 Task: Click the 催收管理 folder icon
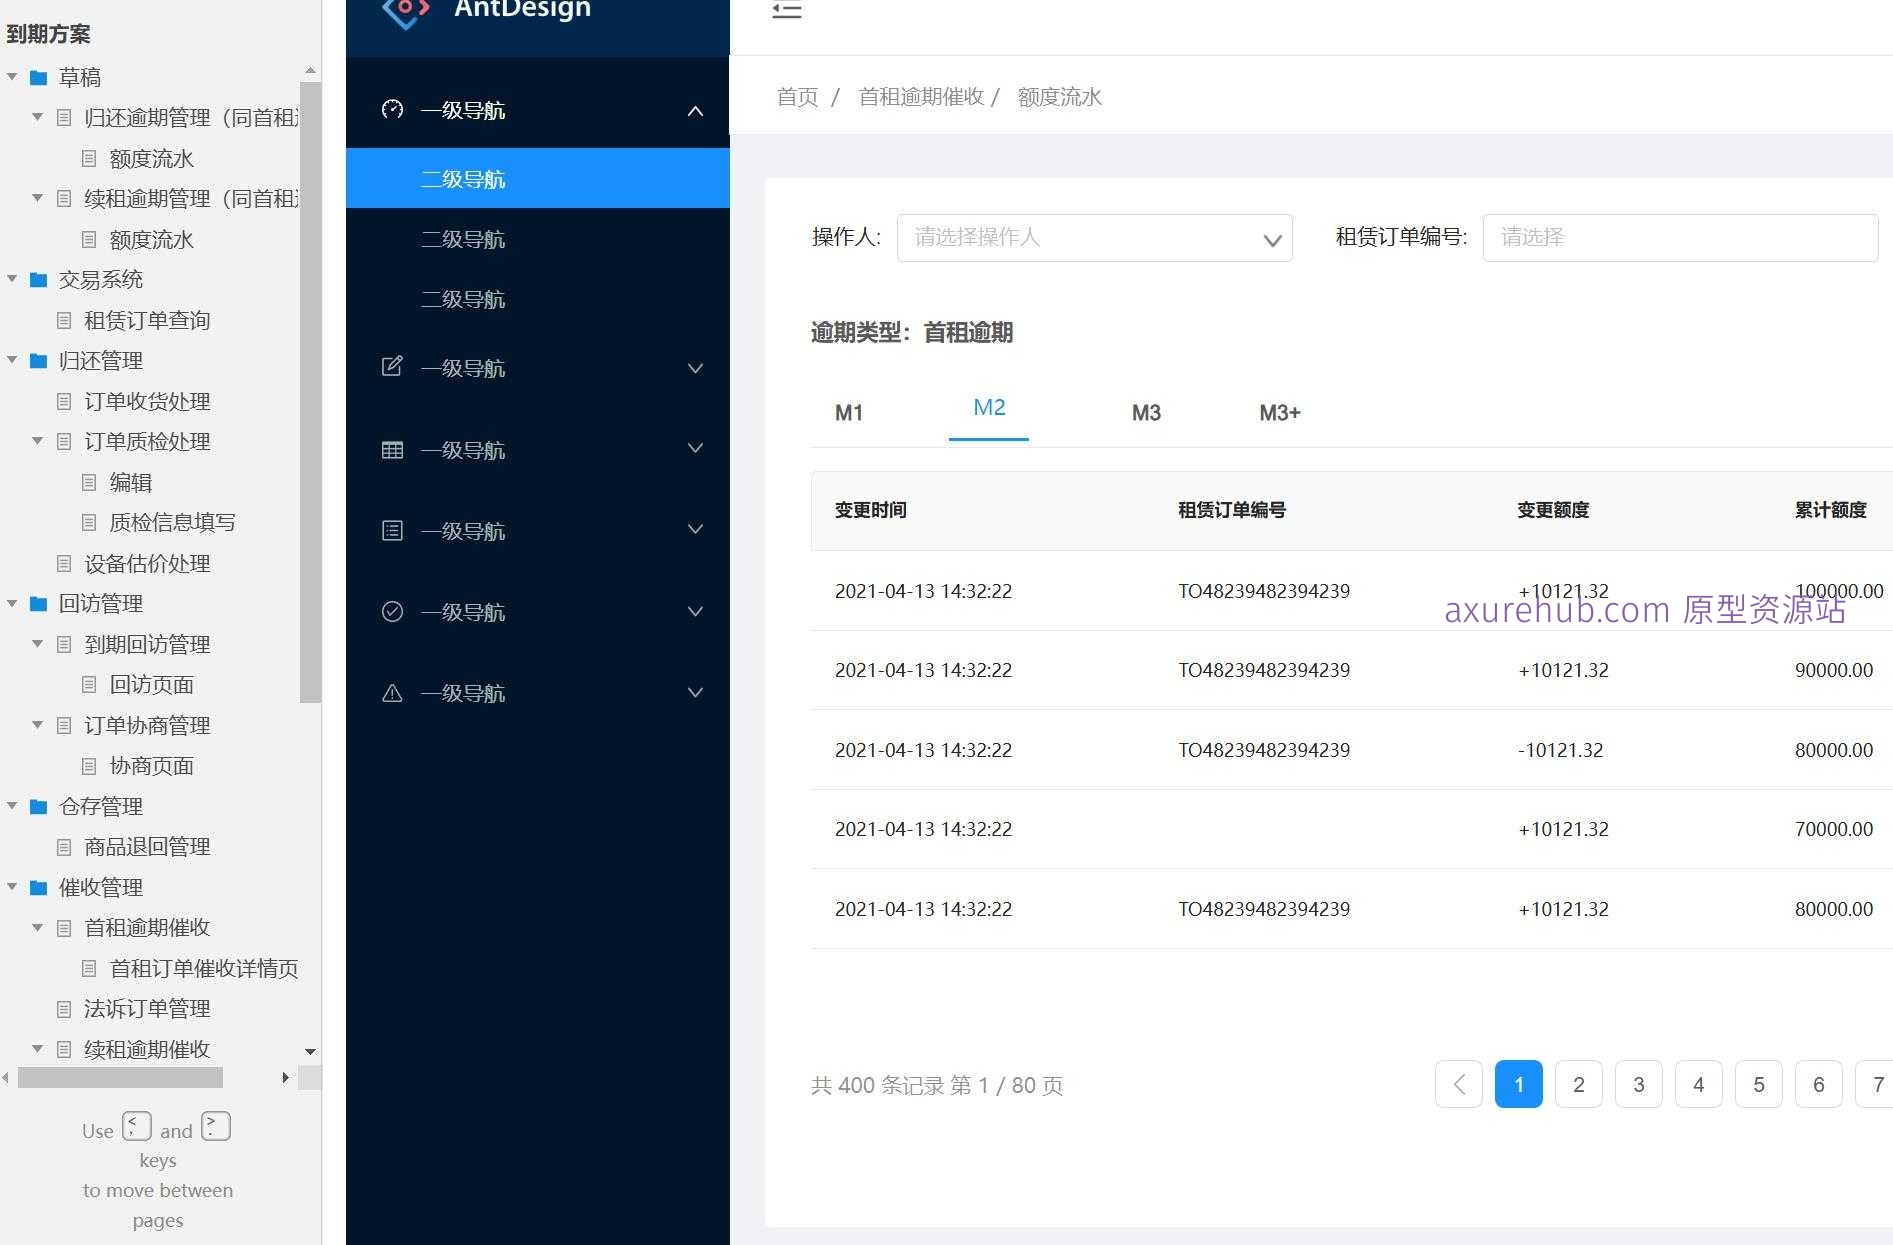pos(38,887)
